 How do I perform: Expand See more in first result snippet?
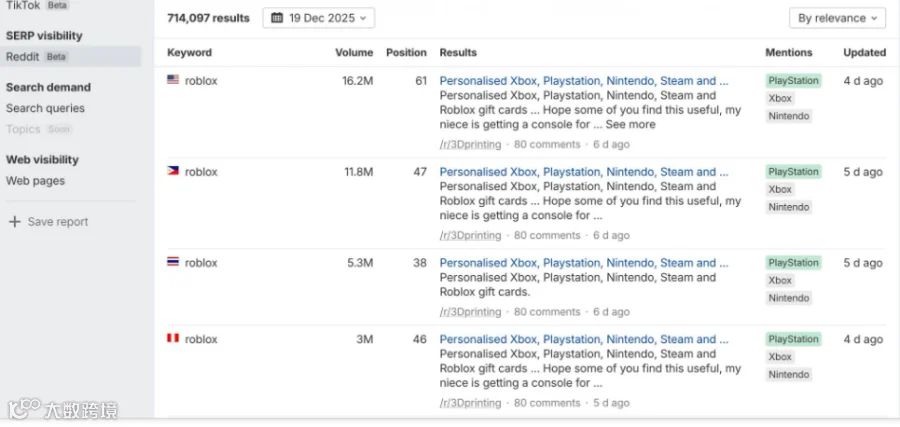click(630, 125)
